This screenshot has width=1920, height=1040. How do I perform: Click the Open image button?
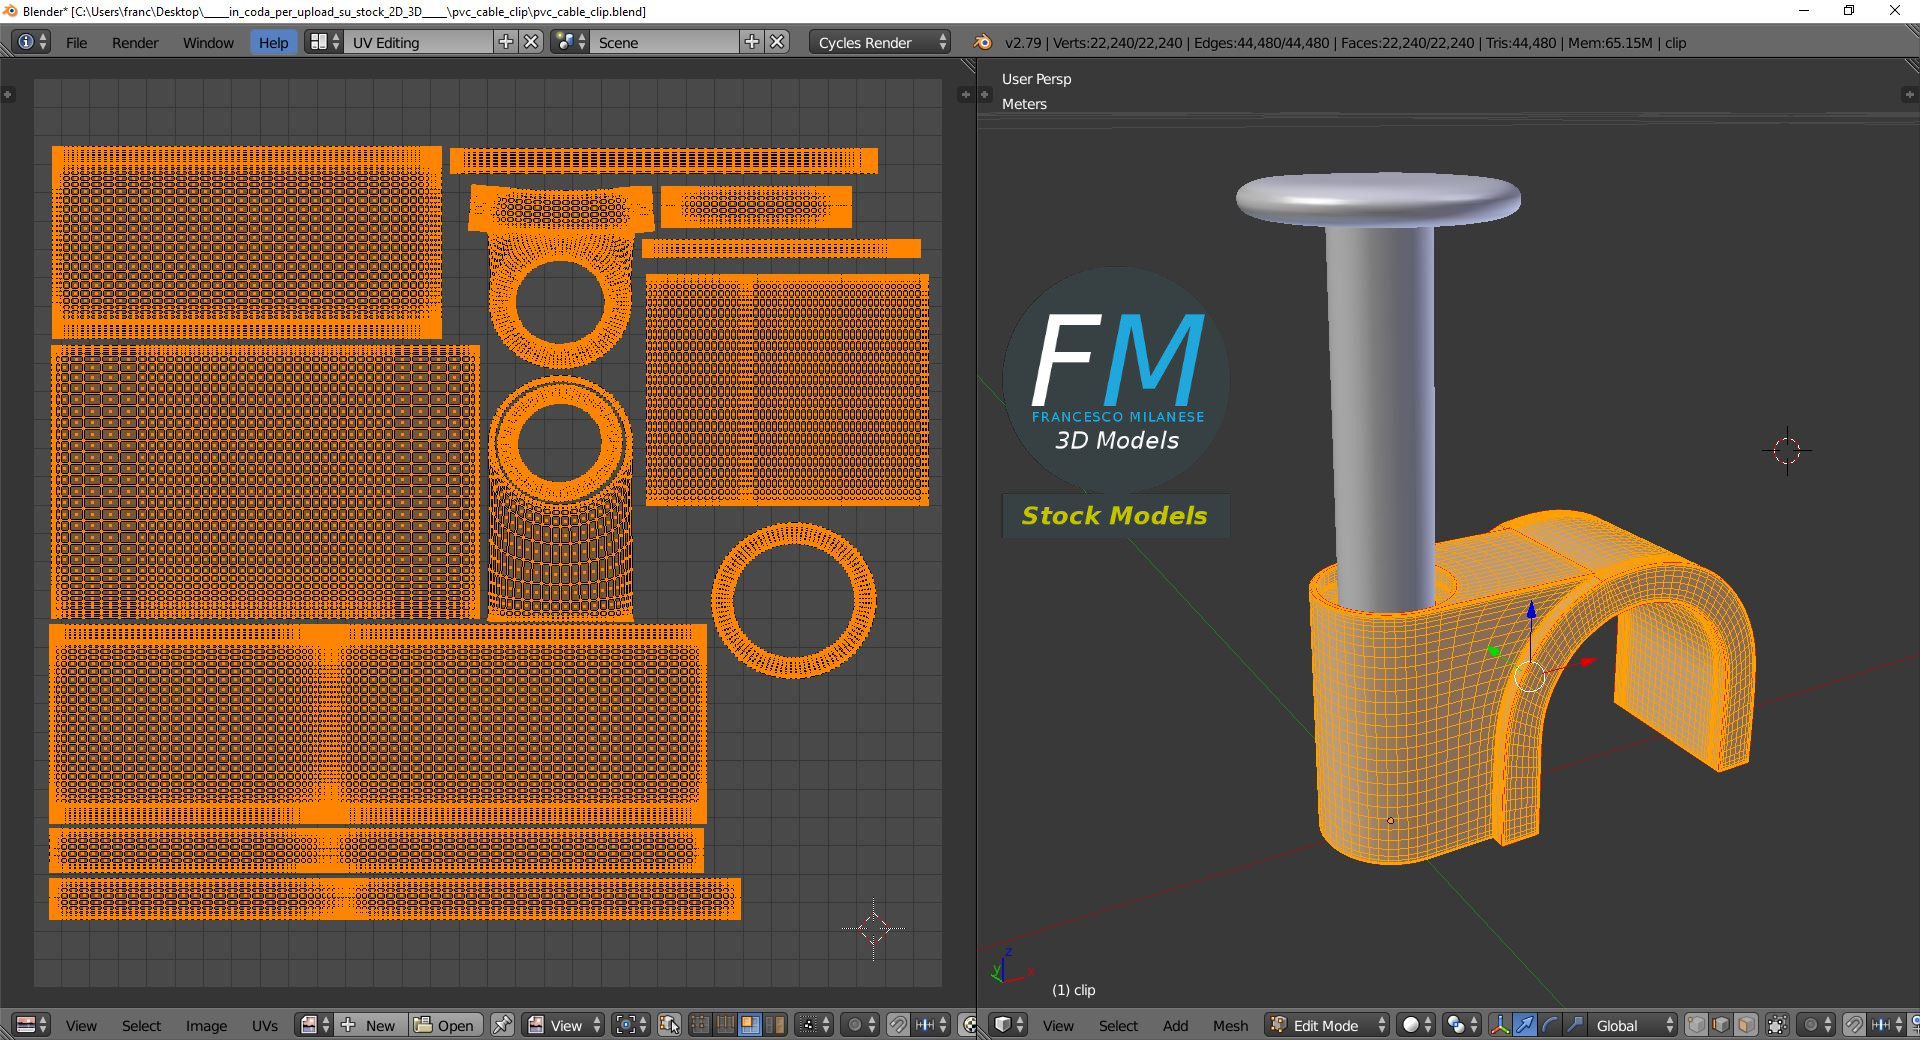click(x=445, y=1025)
